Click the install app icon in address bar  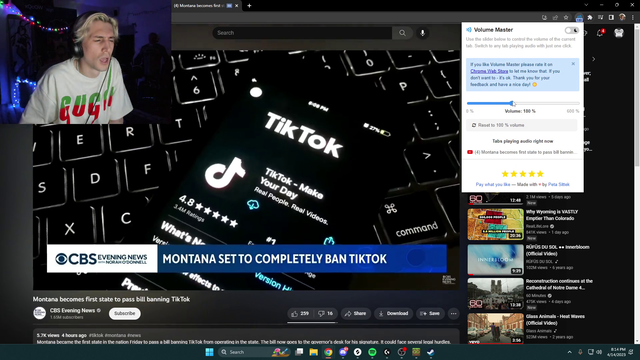coord(544,18)
